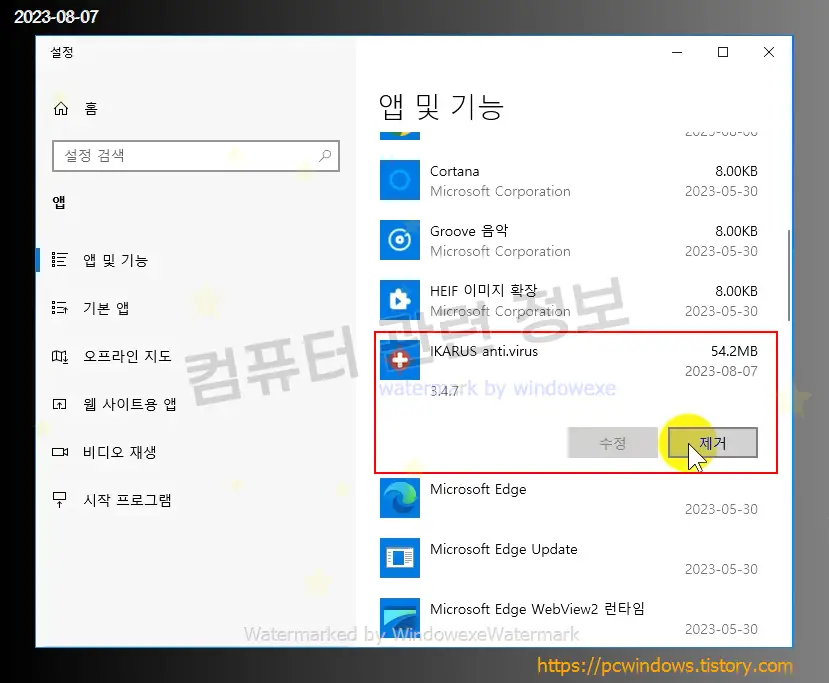
Task: Click the Cortana app icon
Action: pyautogui.click(x=400, y=180)
